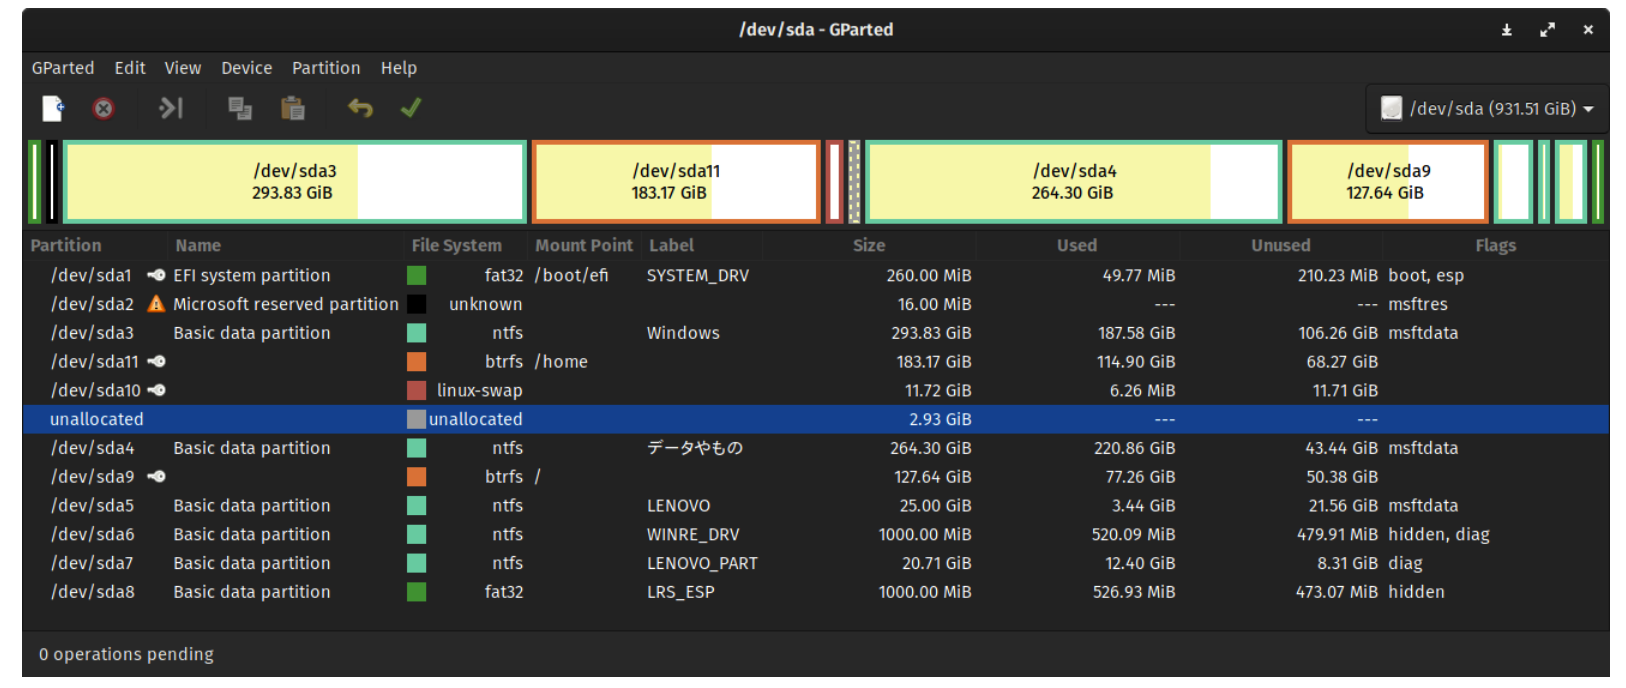Select Microsoft reserved partition name

286,304
